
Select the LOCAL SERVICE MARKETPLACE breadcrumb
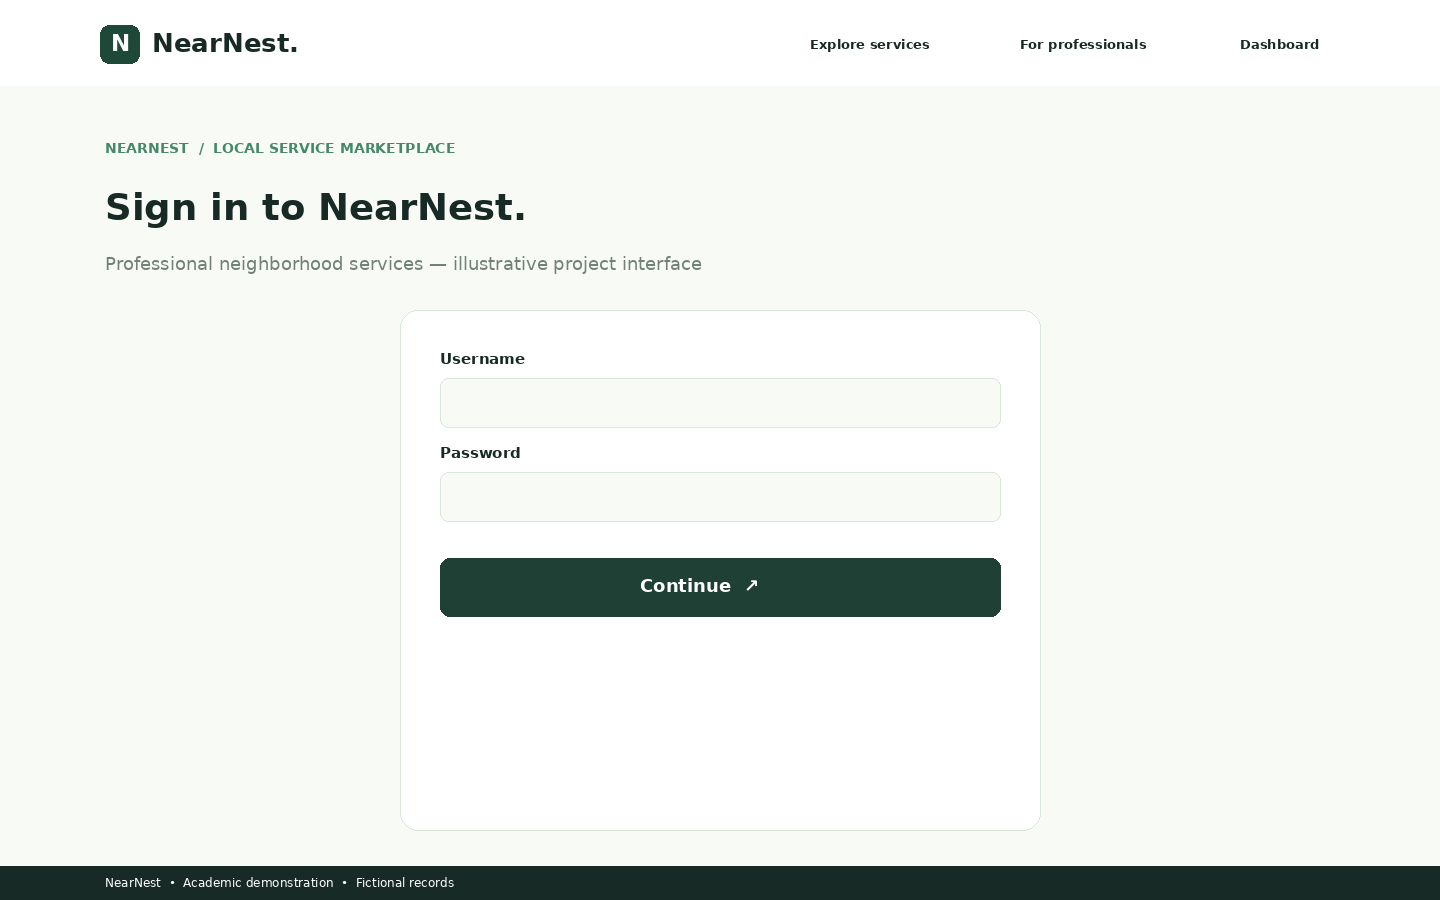click(x=334, y=148)
